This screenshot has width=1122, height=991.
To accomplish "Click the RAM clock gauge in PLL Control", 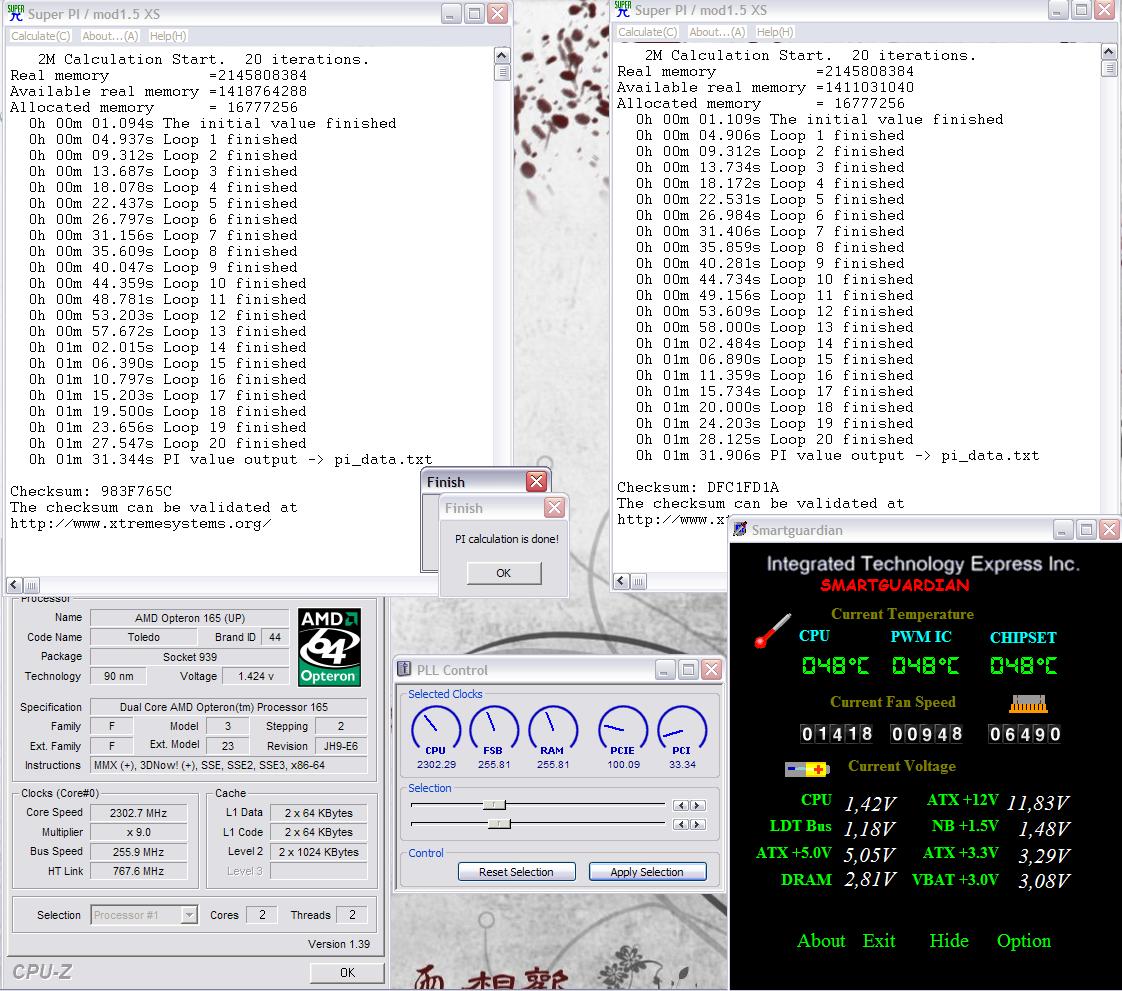I will point(552,730).
